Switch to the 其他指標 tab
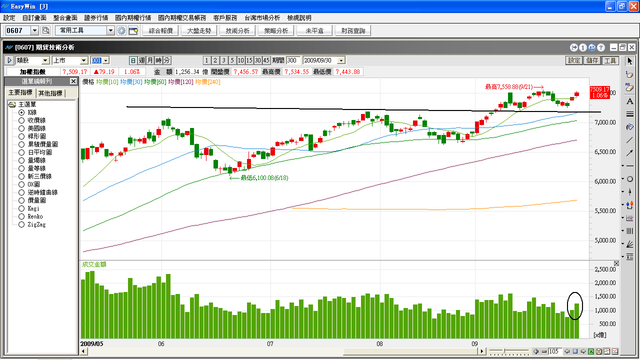This screenshot has height=360, width=640. [x=50, y=93]
